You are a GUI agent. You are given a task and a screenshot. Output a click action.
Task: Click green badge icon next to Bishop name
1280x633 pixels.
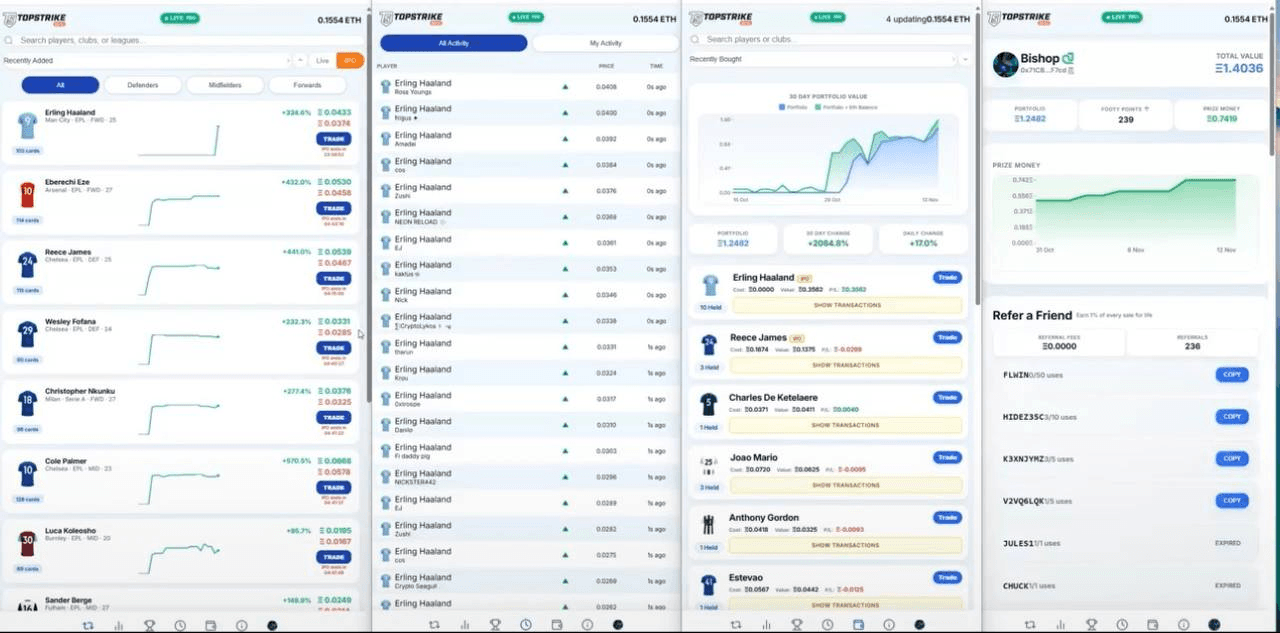click(1068, 58)
